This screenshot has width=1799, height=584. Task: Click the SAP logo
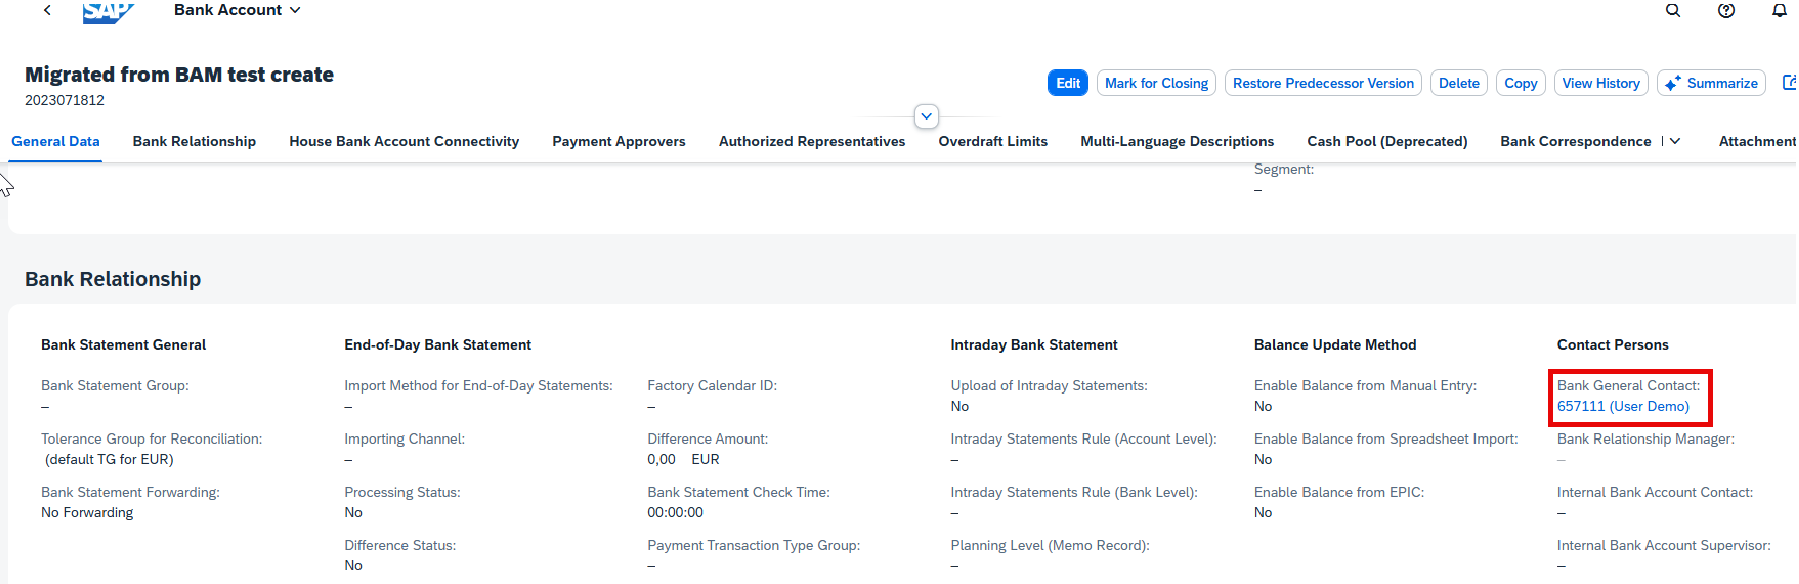(x=108, y=11)
